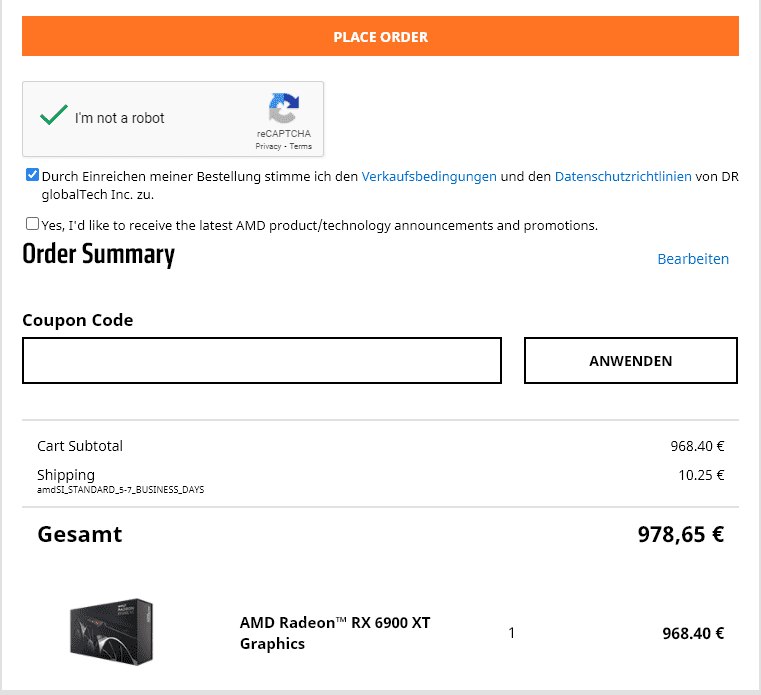Click Bearbeiten to edit the order
The image size is (761, 695).
coord(693,259)
